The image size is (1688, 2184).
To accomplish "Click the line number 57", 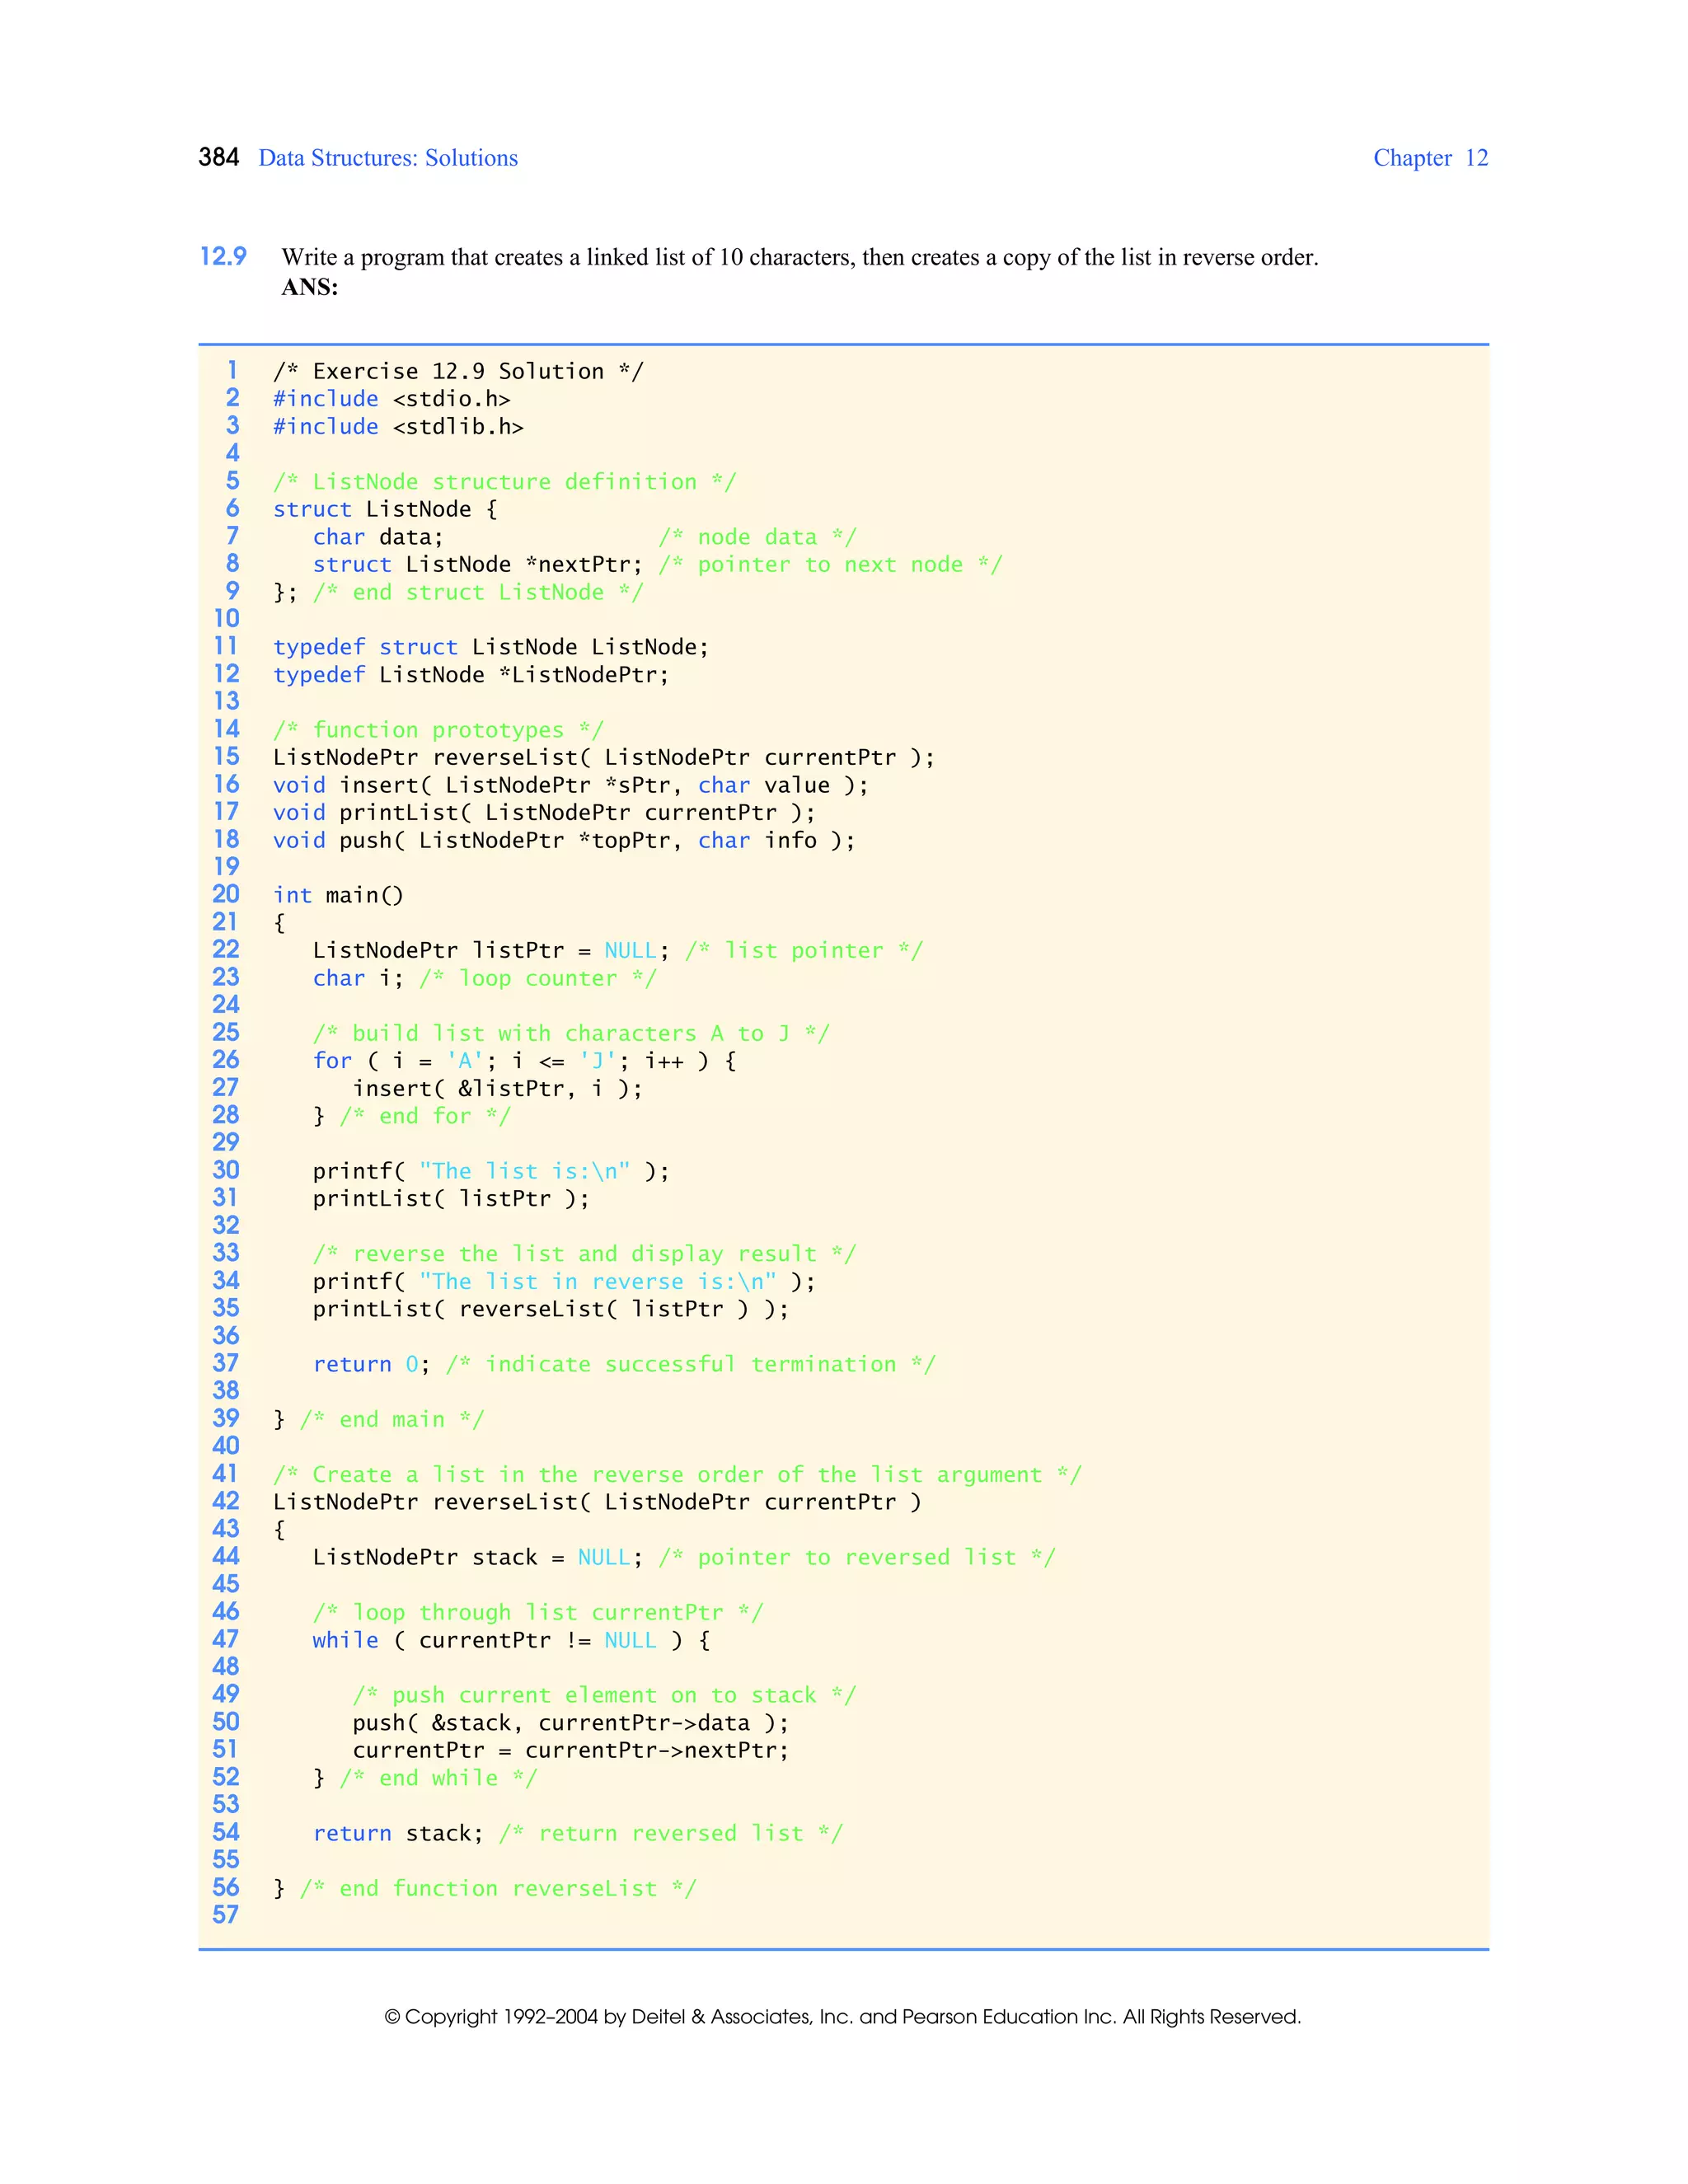I will point(226,1915).
